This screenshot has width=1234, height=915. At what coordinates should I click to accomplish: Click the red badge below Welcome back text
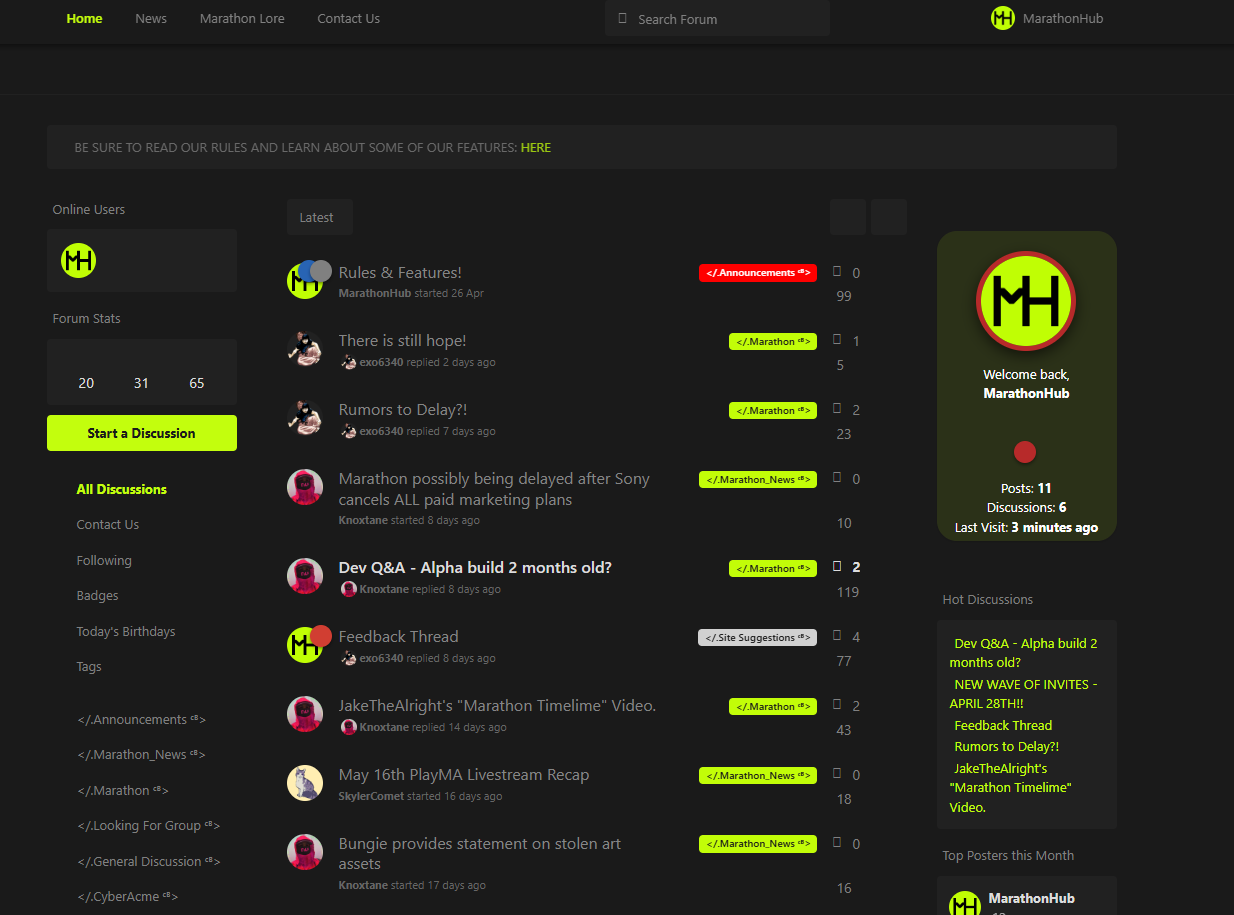click(1024, 452)
